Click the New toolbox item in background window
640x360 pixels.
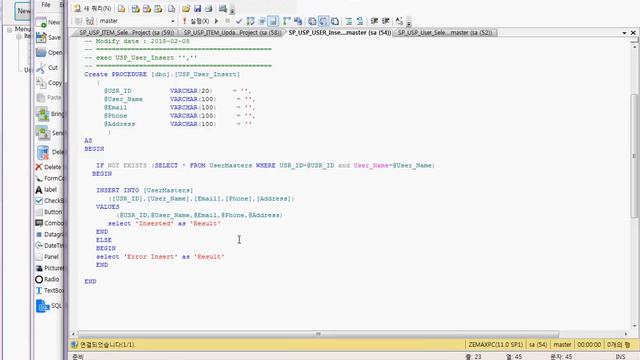tap(48, 22)
